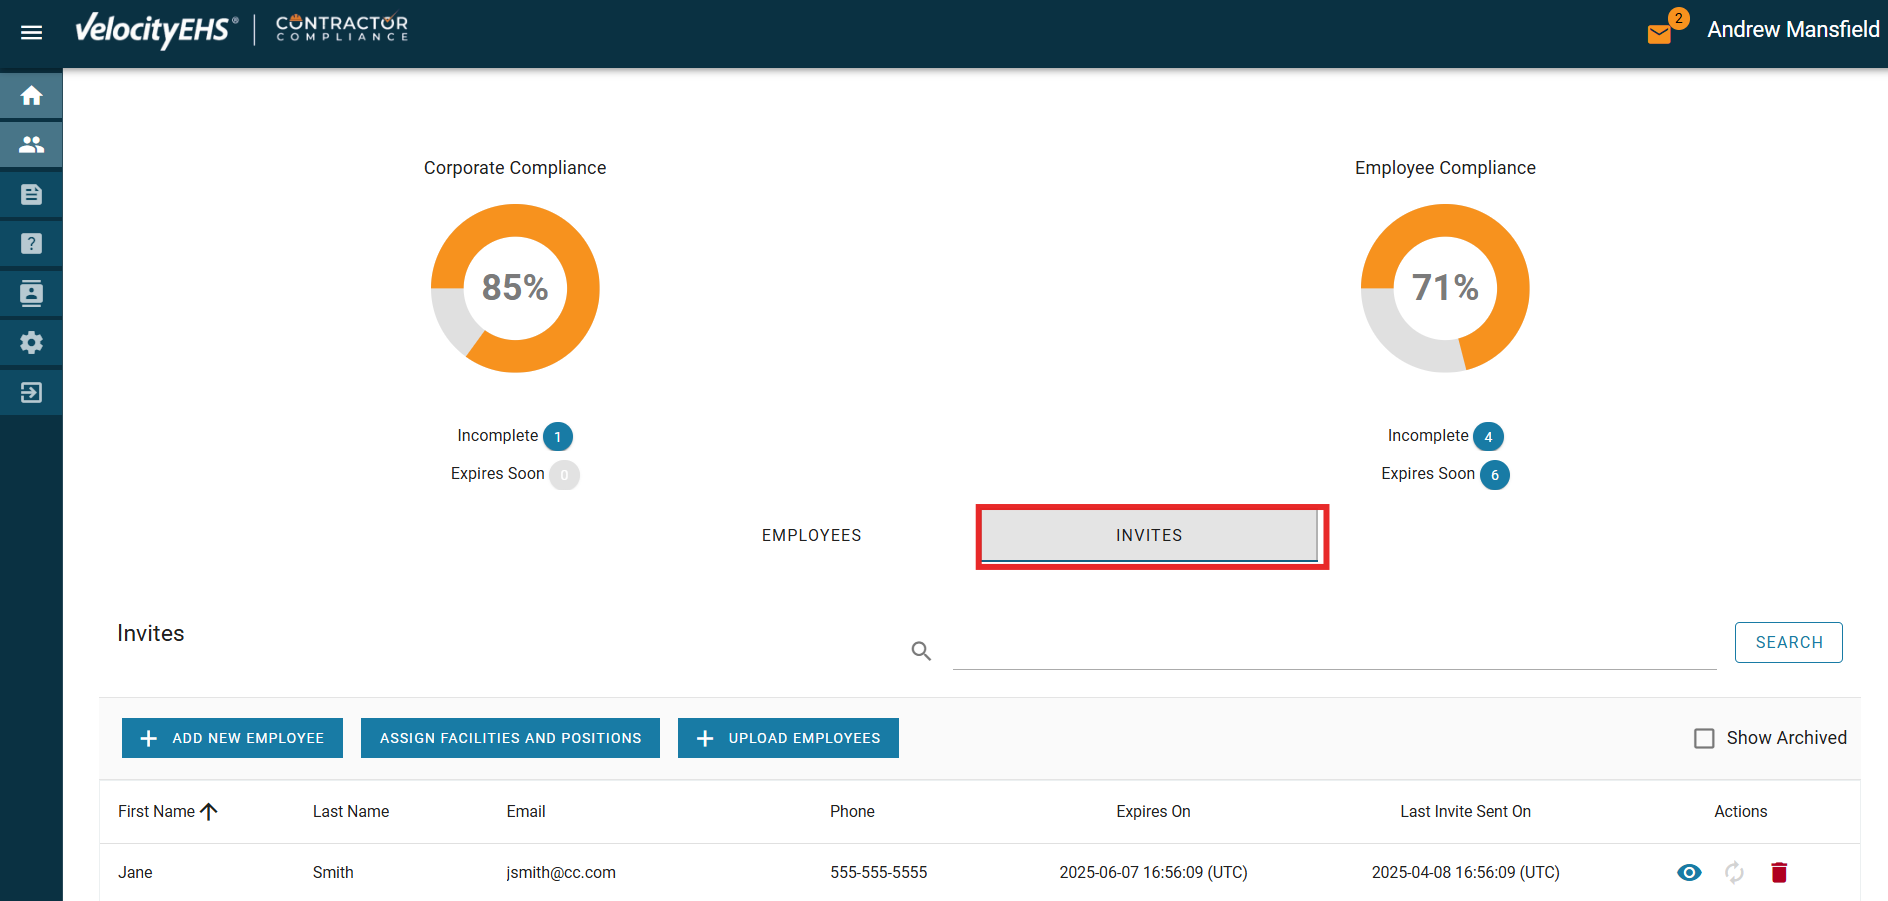Sort by First Name column arrow
This screenshot has height=901, width=1888.
pos(209,811)
